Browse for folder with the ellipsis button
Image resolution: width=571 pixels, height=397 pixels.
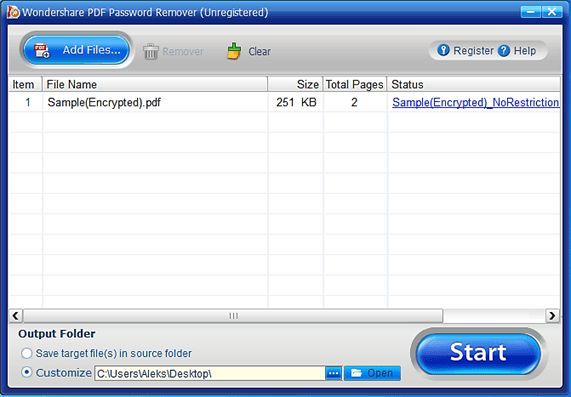(x=333, y=373)
